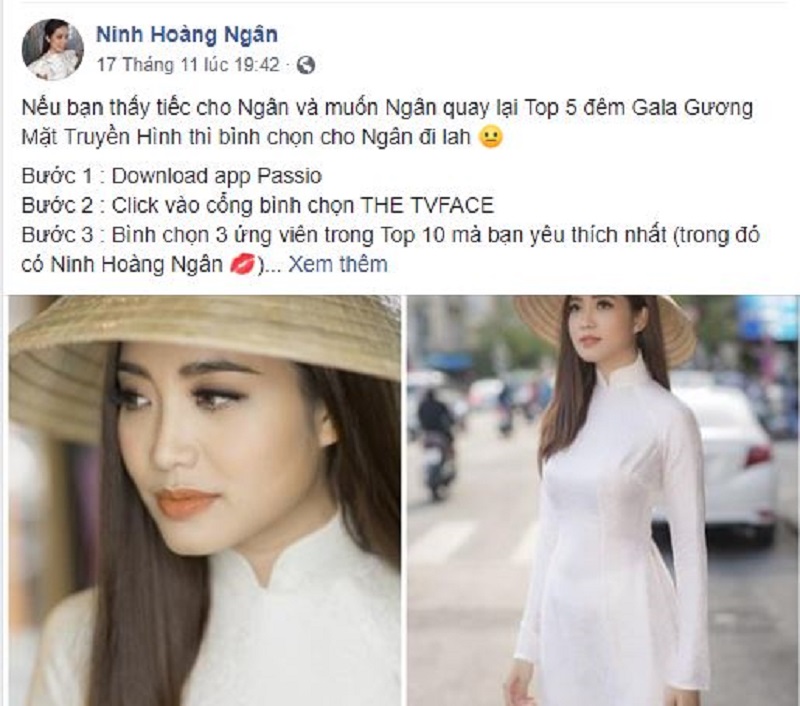The height and width of the screenshot is (706, 800).
Task: Open Ninh Hoàng Ngân's profile avatar
Action: click(x=53, y=49)
